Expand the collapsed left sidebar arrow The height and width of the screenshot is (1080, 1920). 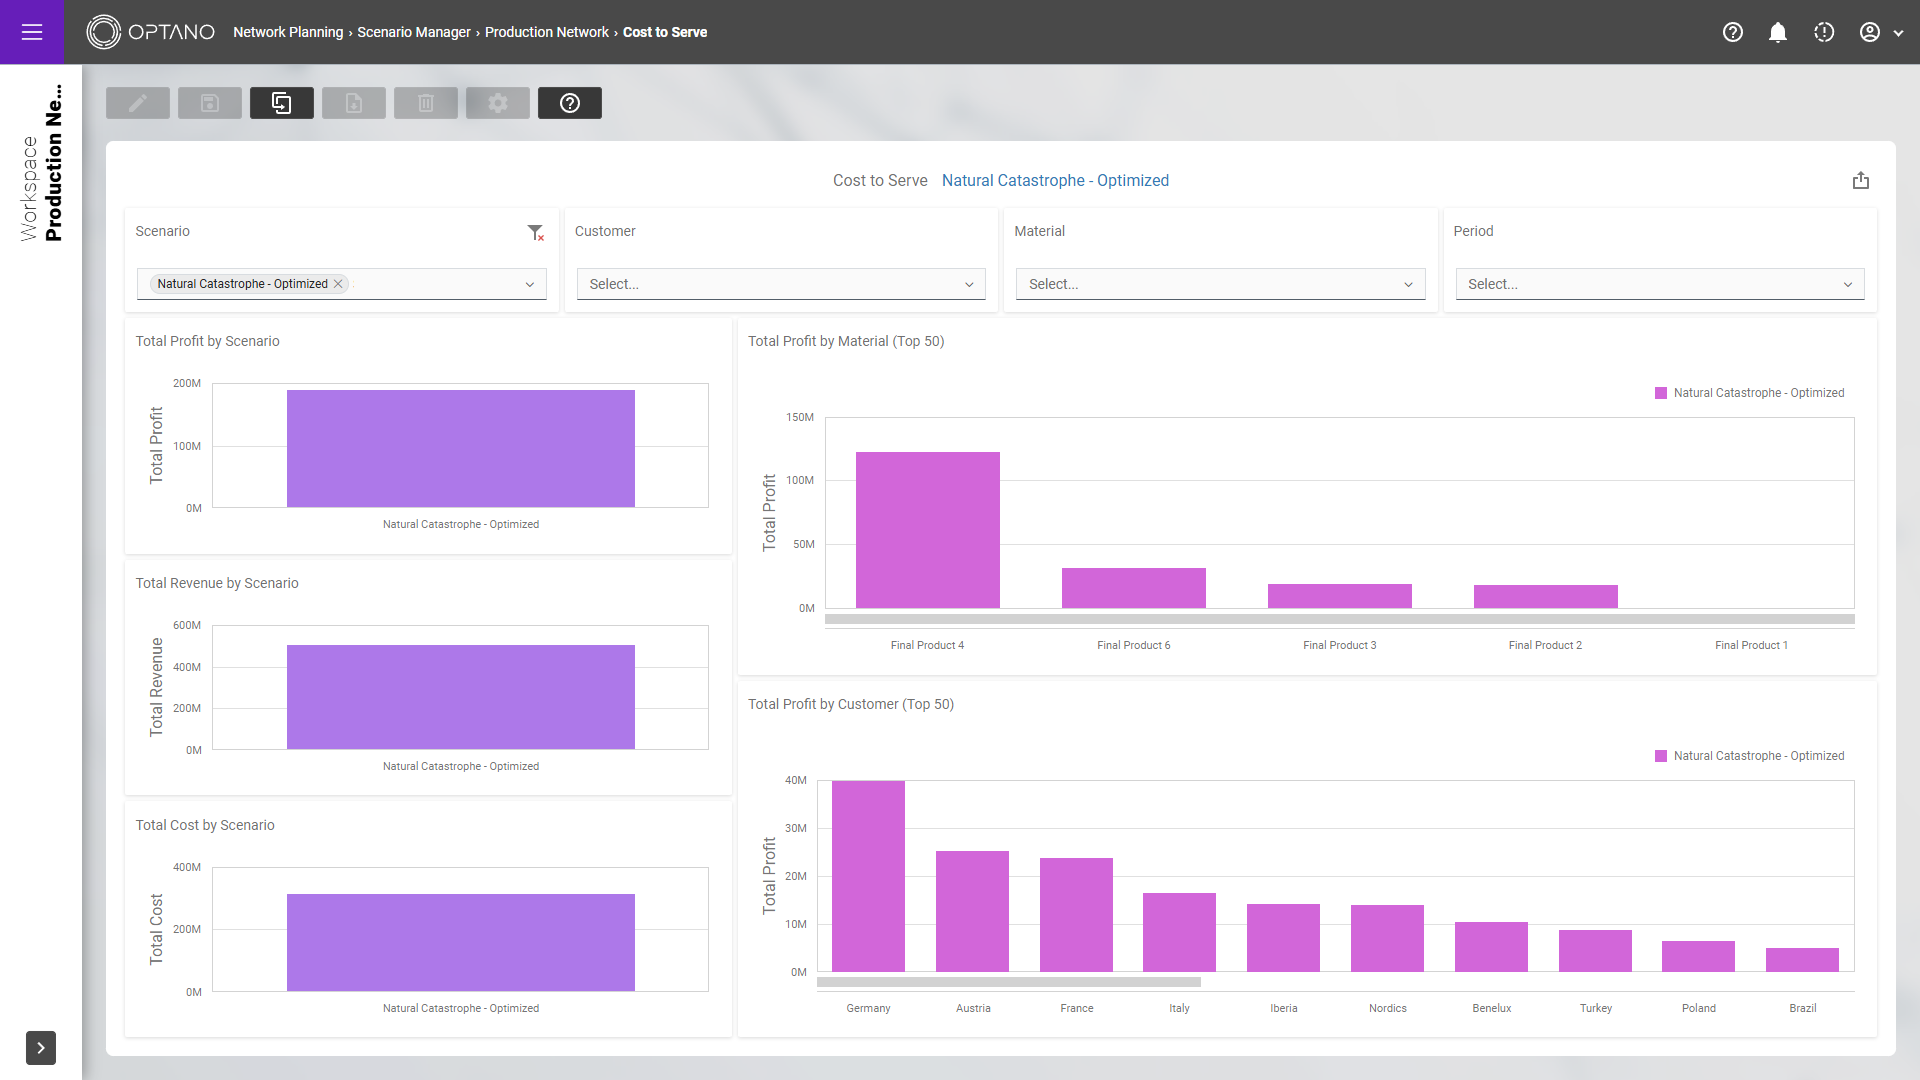point(41,1048)
